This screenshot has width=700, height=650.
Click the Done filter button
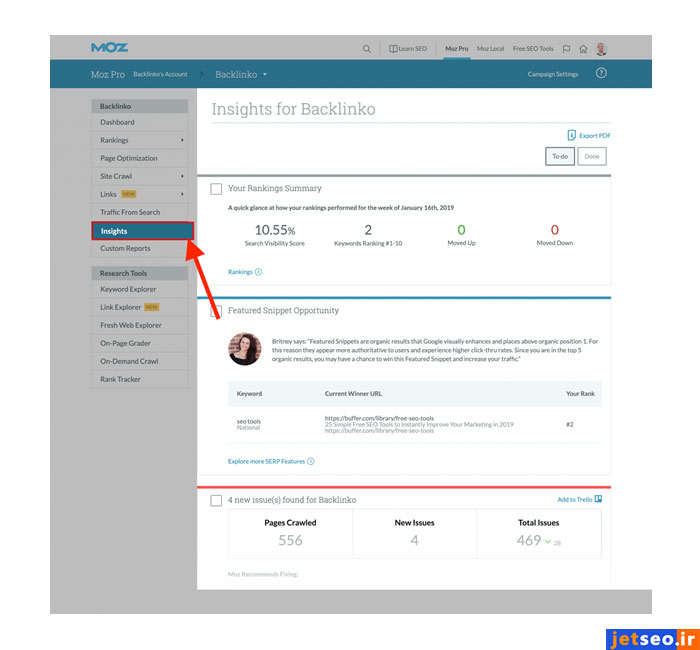(x=592, y=156)
